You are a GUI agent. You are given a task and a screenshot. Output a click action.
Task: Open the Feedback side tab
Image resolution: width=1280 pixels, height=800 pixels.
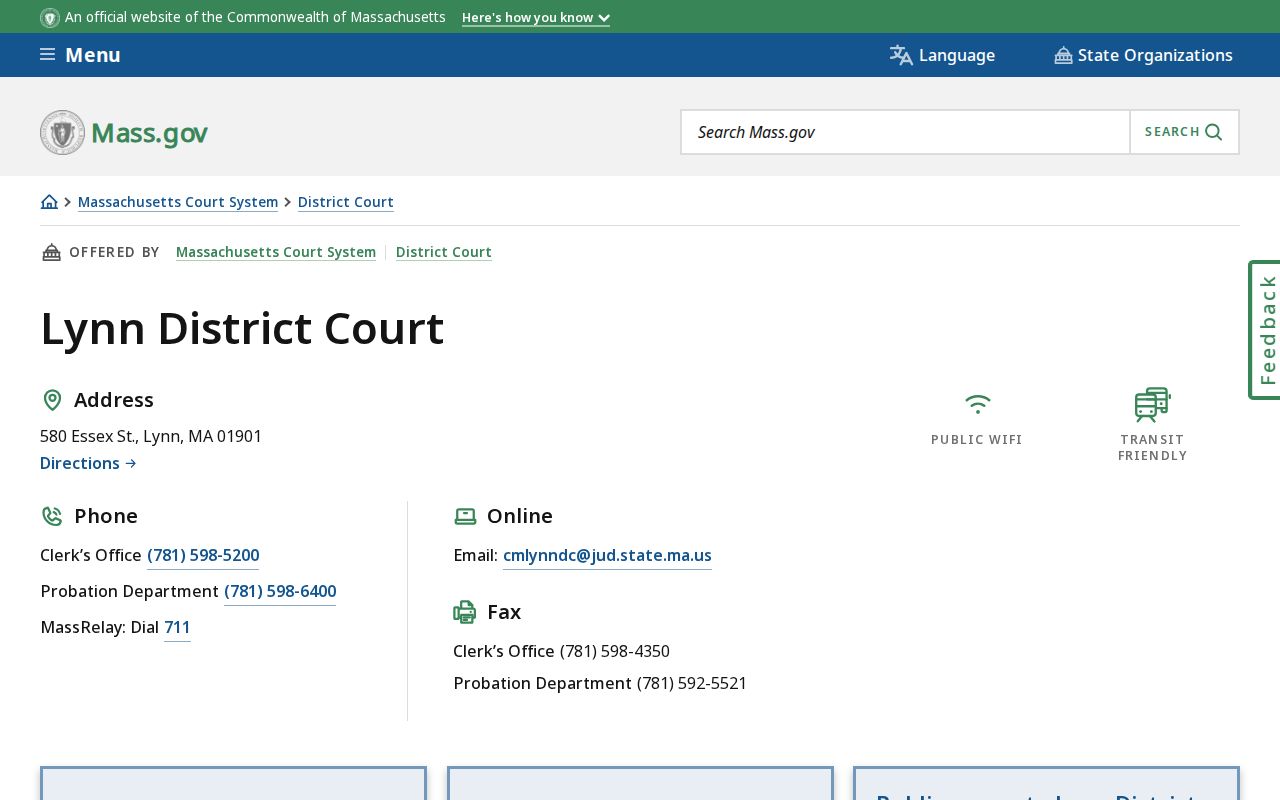tap(1265, 330)
